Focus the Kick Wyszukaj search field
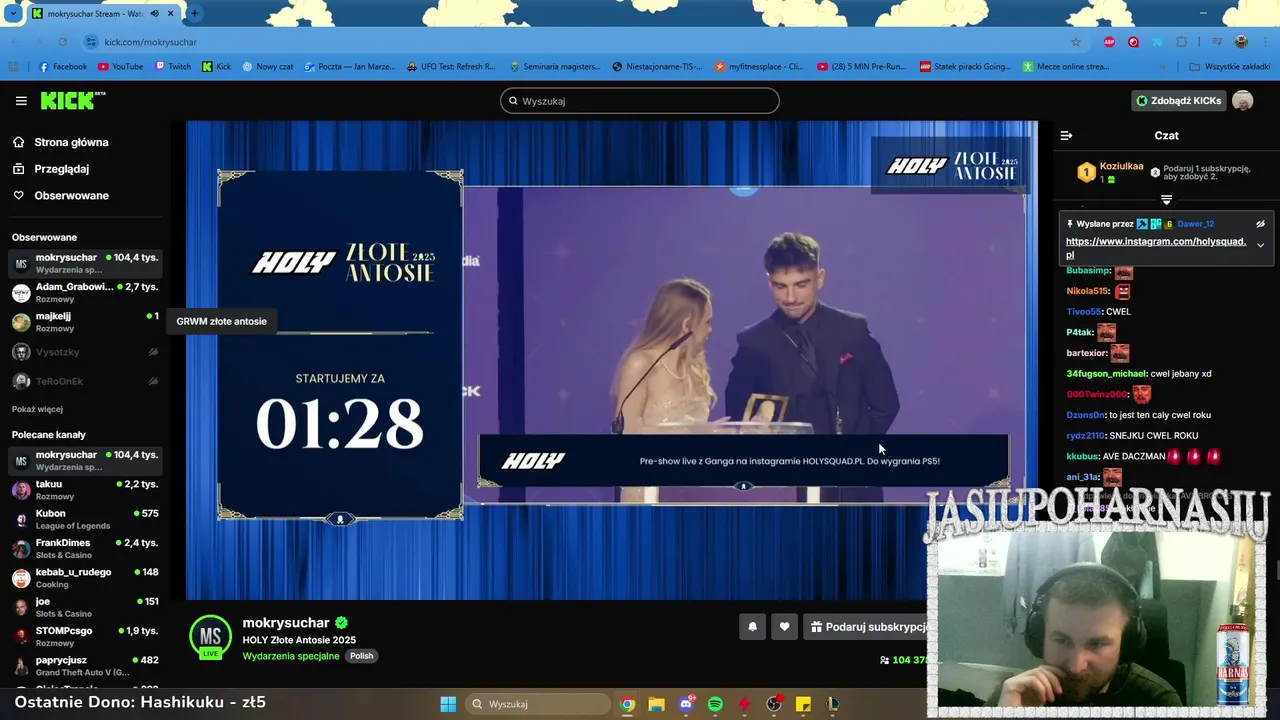The image size is (1280, 720). pos(640,101)
